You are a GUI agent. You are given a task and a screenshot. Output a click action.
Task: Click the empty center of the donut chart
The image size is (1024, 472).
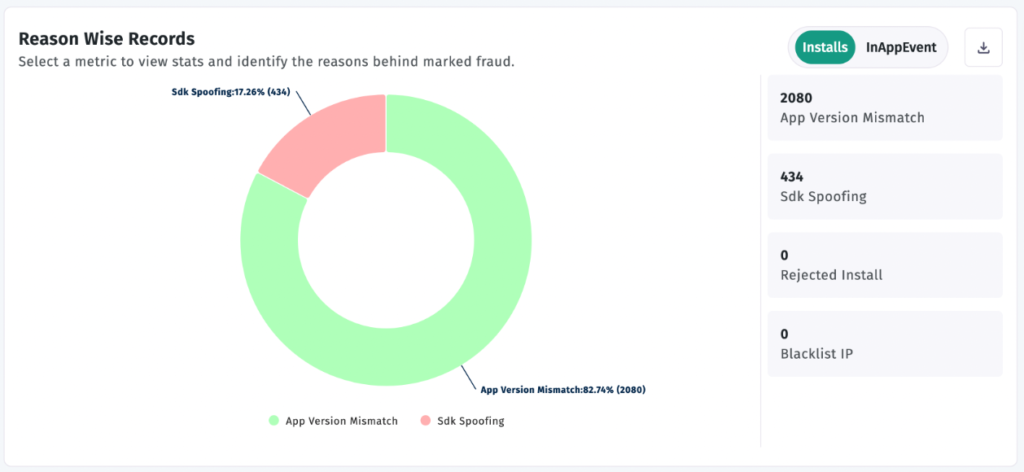point(386,240)
